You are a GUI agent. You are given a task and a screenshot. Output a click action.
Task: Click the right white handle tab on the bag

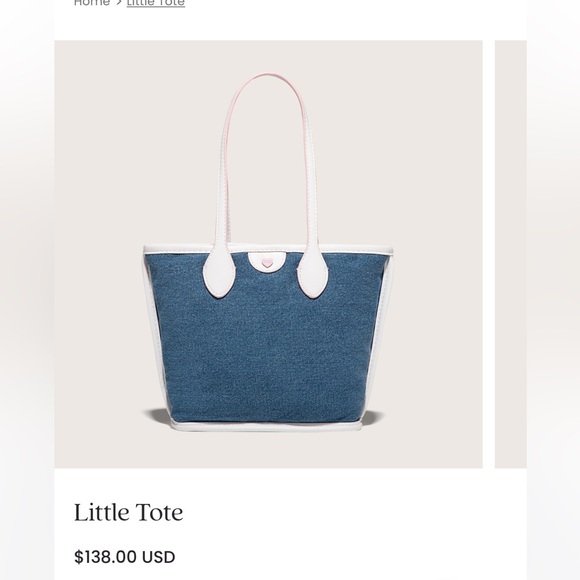pyautogui.click(x=313, y=273)
